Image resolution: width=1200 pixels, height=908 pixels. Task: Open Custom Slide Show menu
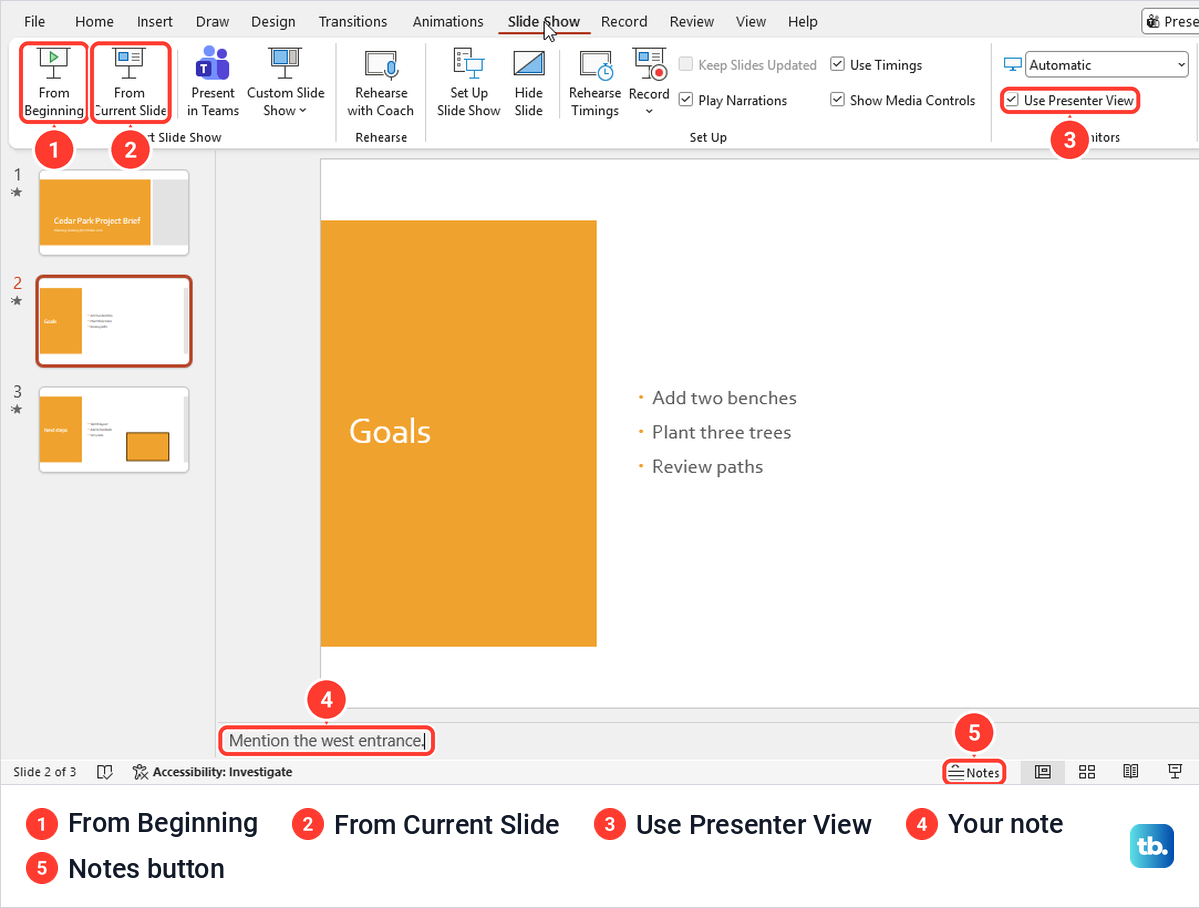pos(286,82)
